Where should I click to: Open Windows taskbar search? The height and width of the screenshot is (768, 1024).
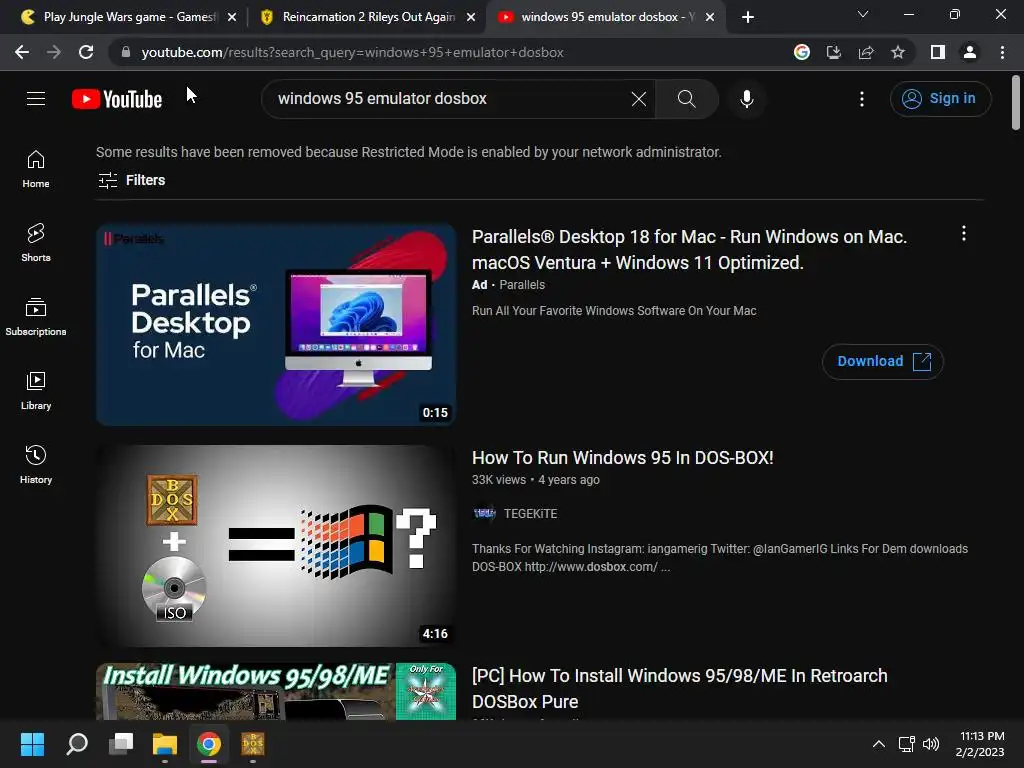pos(77,744)
